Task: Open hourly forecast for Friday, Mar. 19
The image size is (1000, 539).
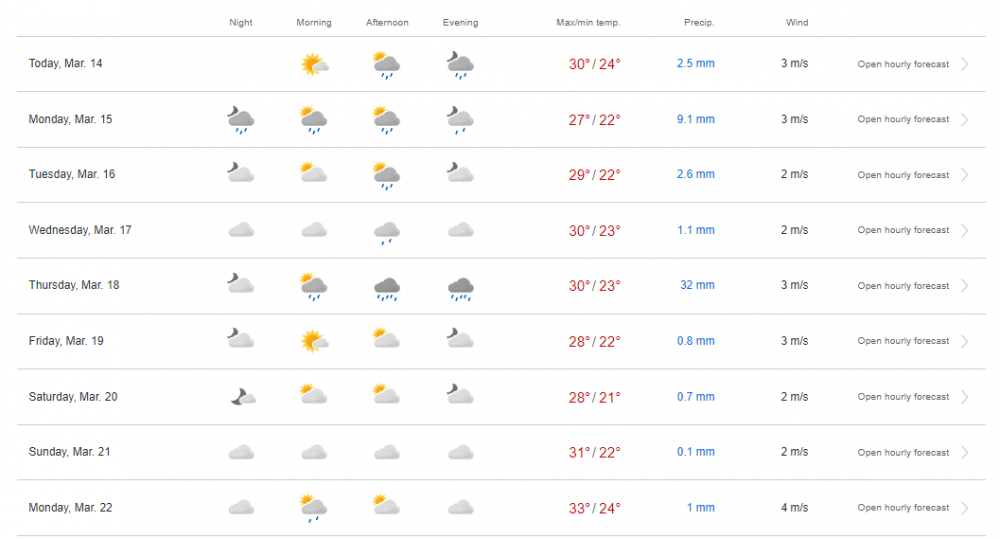Action: 903,341
